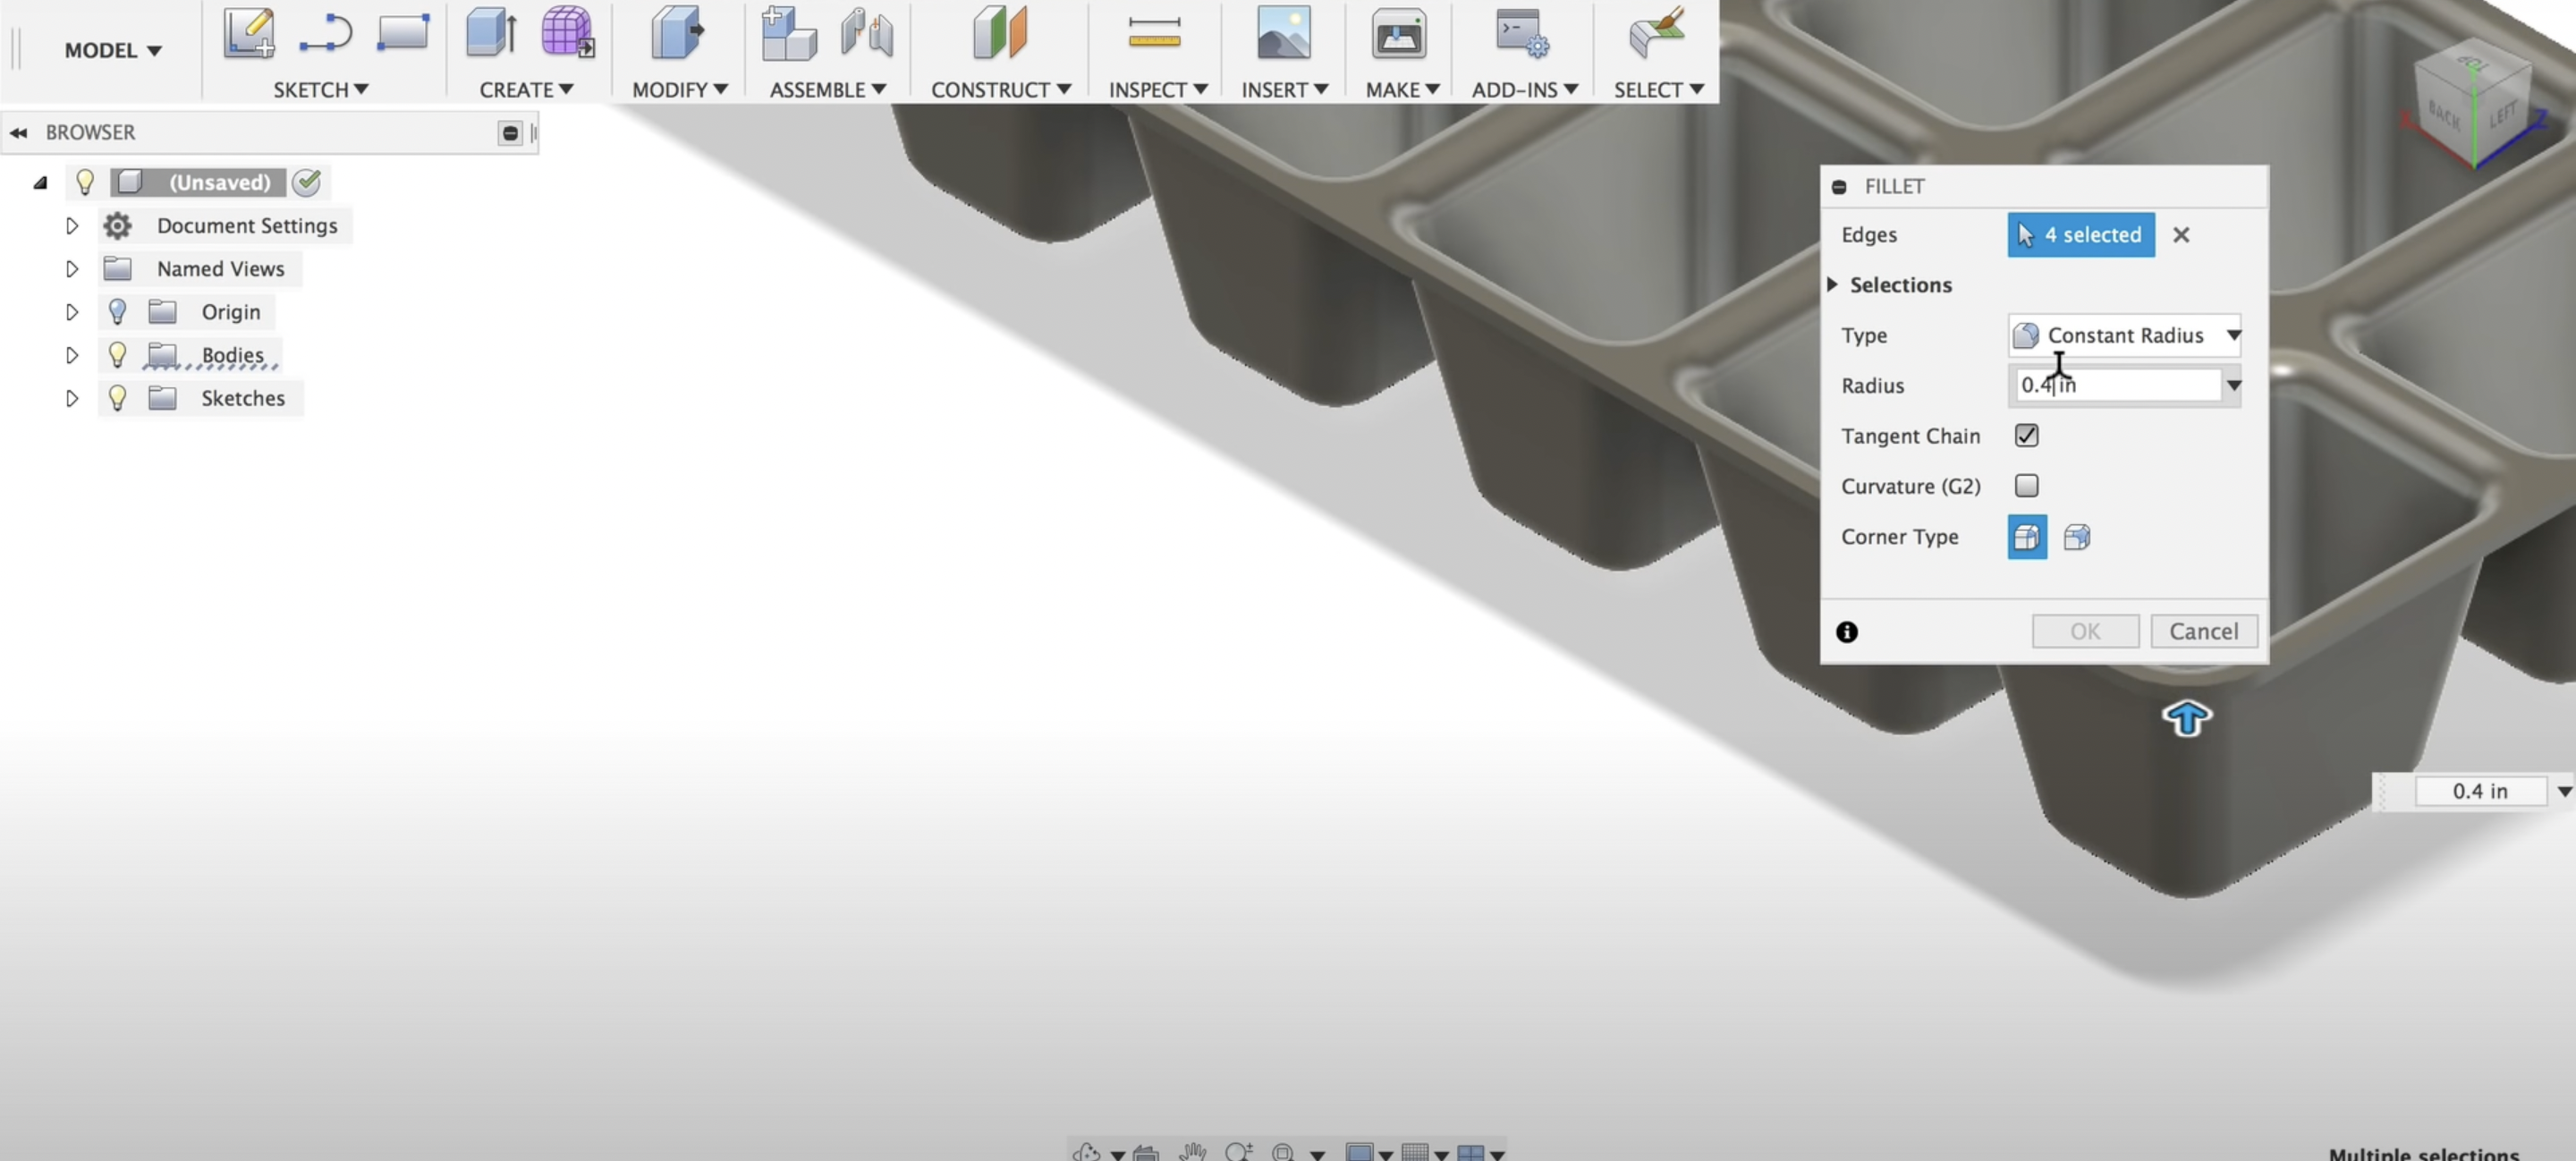Clear the edge selection with the X button
Viewport: 2576px width, 1161px height.
(2181, 235)
